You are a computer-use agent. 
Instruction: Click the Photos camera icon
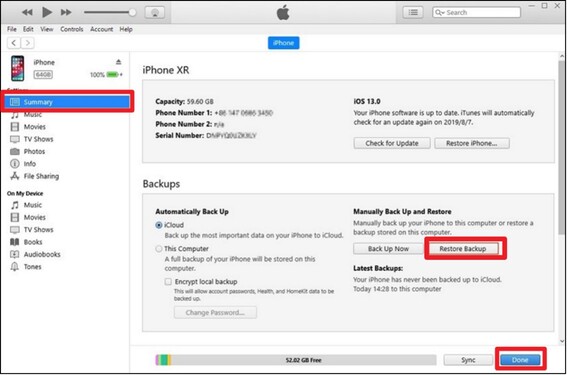coord(15,152)
